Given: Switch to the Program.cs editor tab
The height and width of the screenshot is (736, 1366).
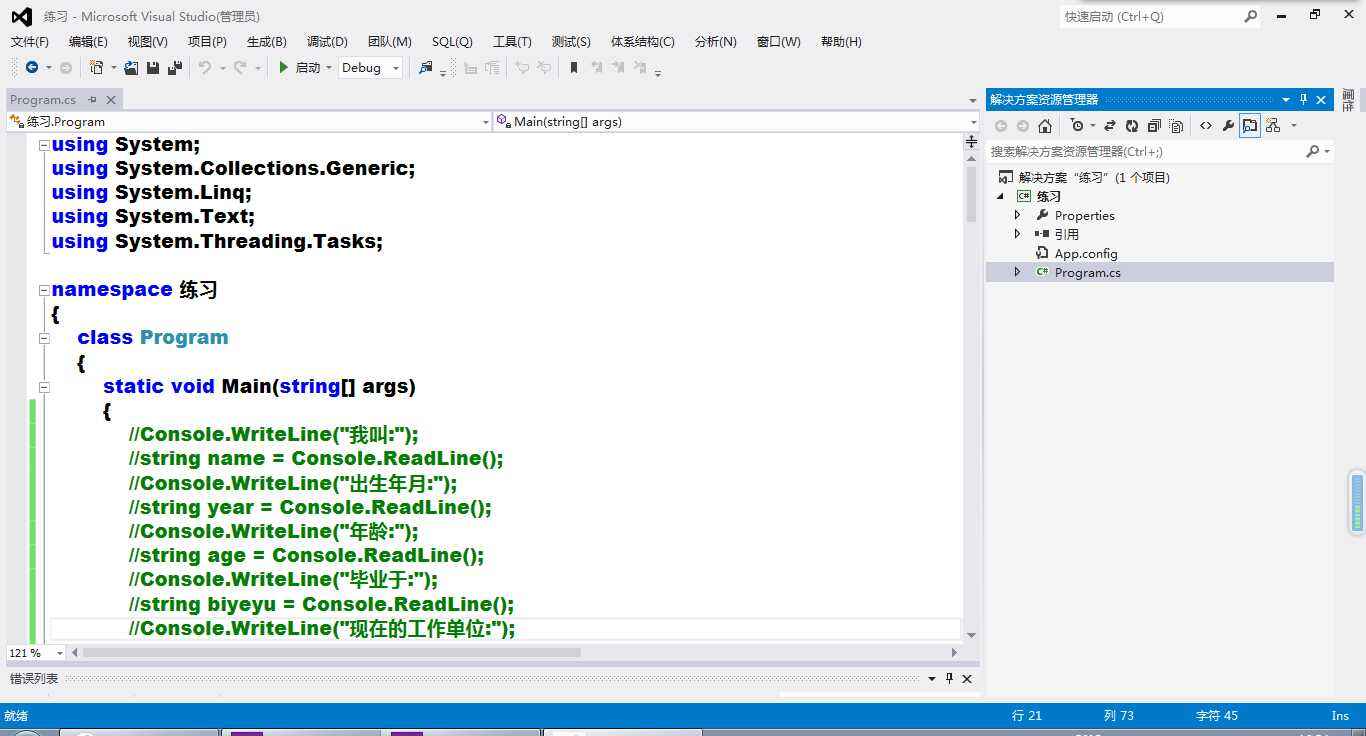Looking at the screenshot, I should pyautogui.click(x=43, y=99).
